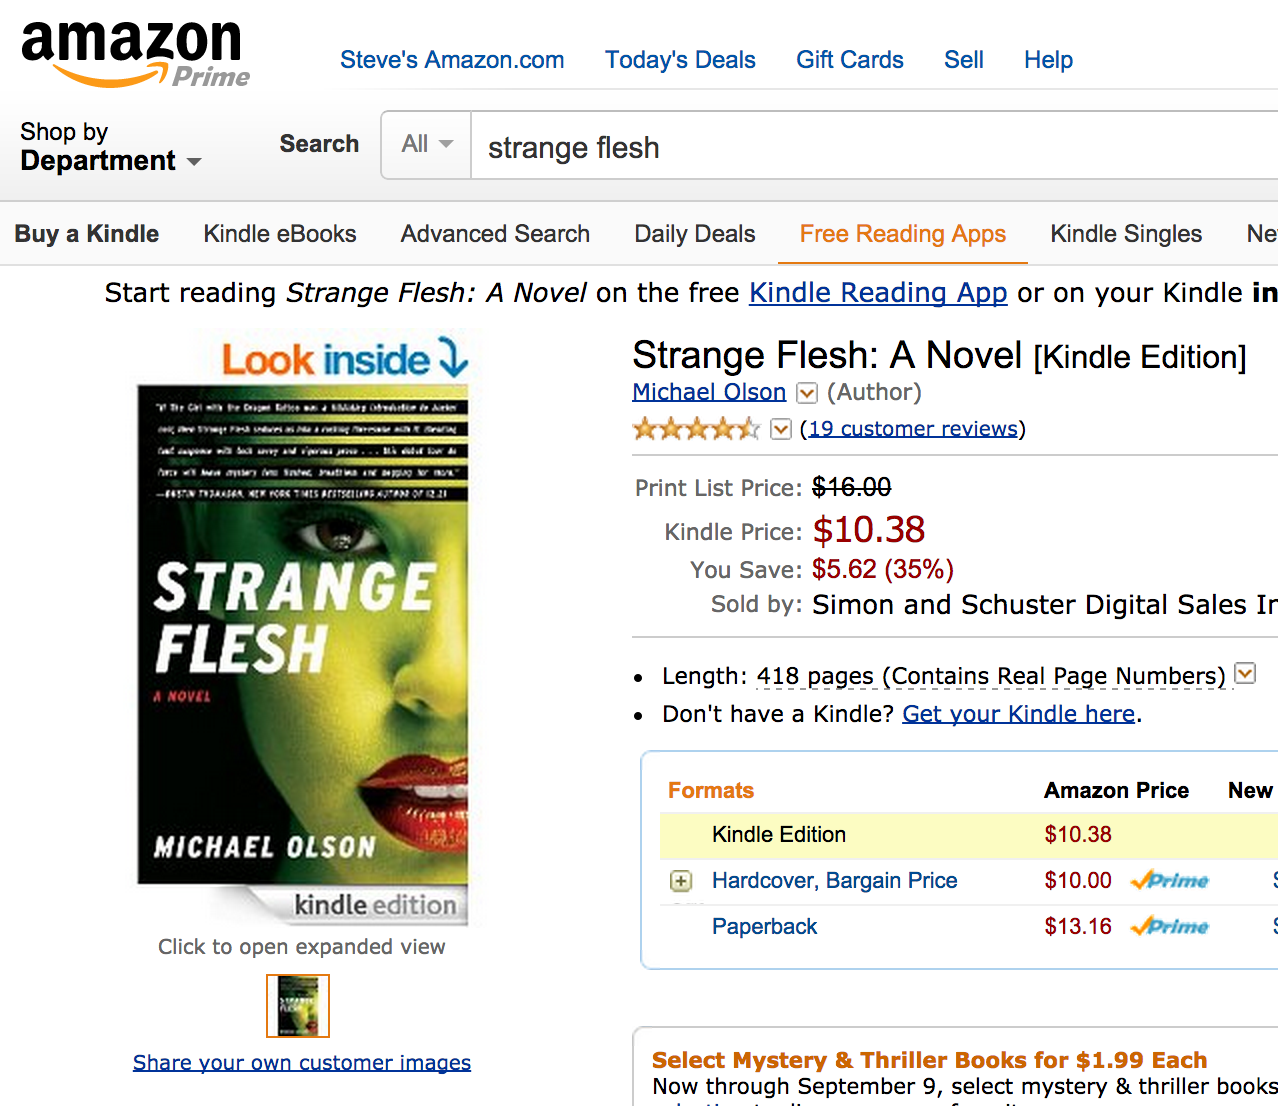This screenshot has height=1106, width=1278.
Task: Open the 19 customer reviews link
Action: click(913, 429)
